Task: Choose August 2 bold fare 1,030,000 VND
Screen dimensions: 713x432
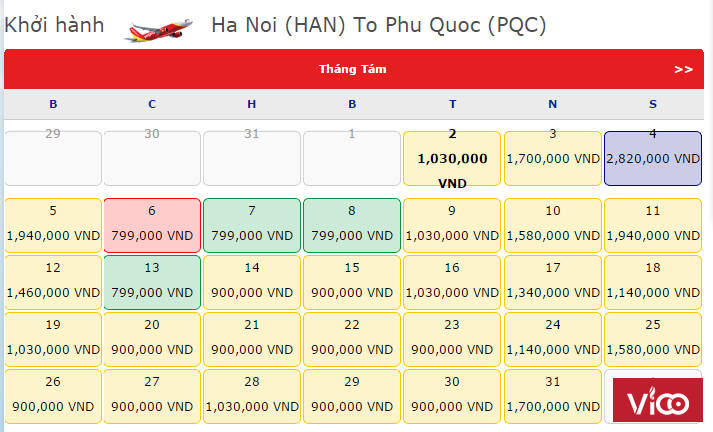Action: 452,158
